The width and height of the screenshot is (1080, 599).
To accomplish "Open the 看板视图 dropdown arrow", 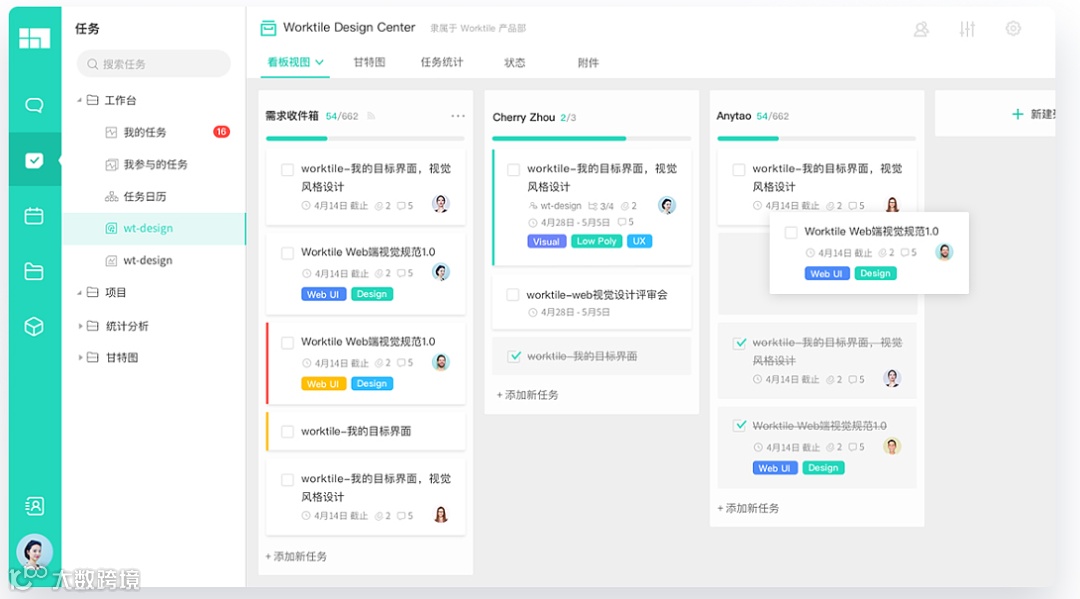I will click(x=320, y=62).
